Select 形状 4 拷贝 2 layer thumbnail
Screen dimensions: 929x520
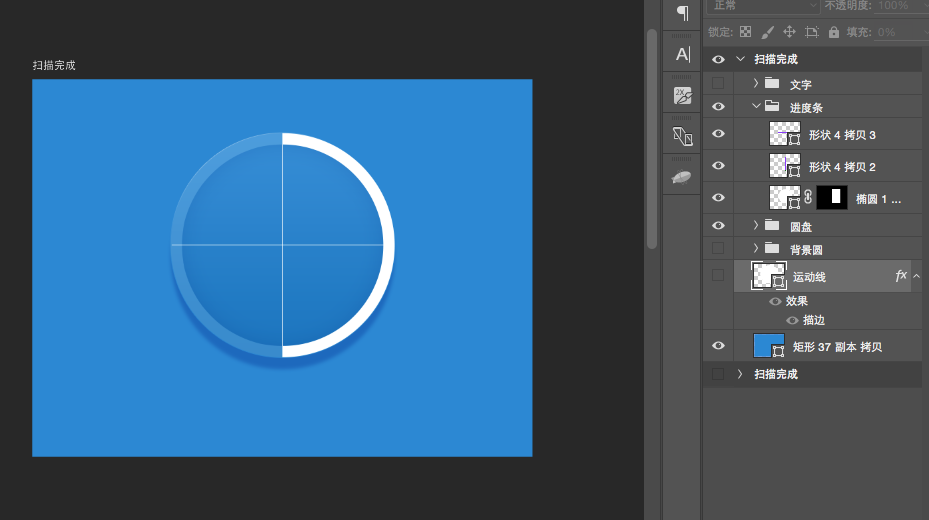(784, 166)
